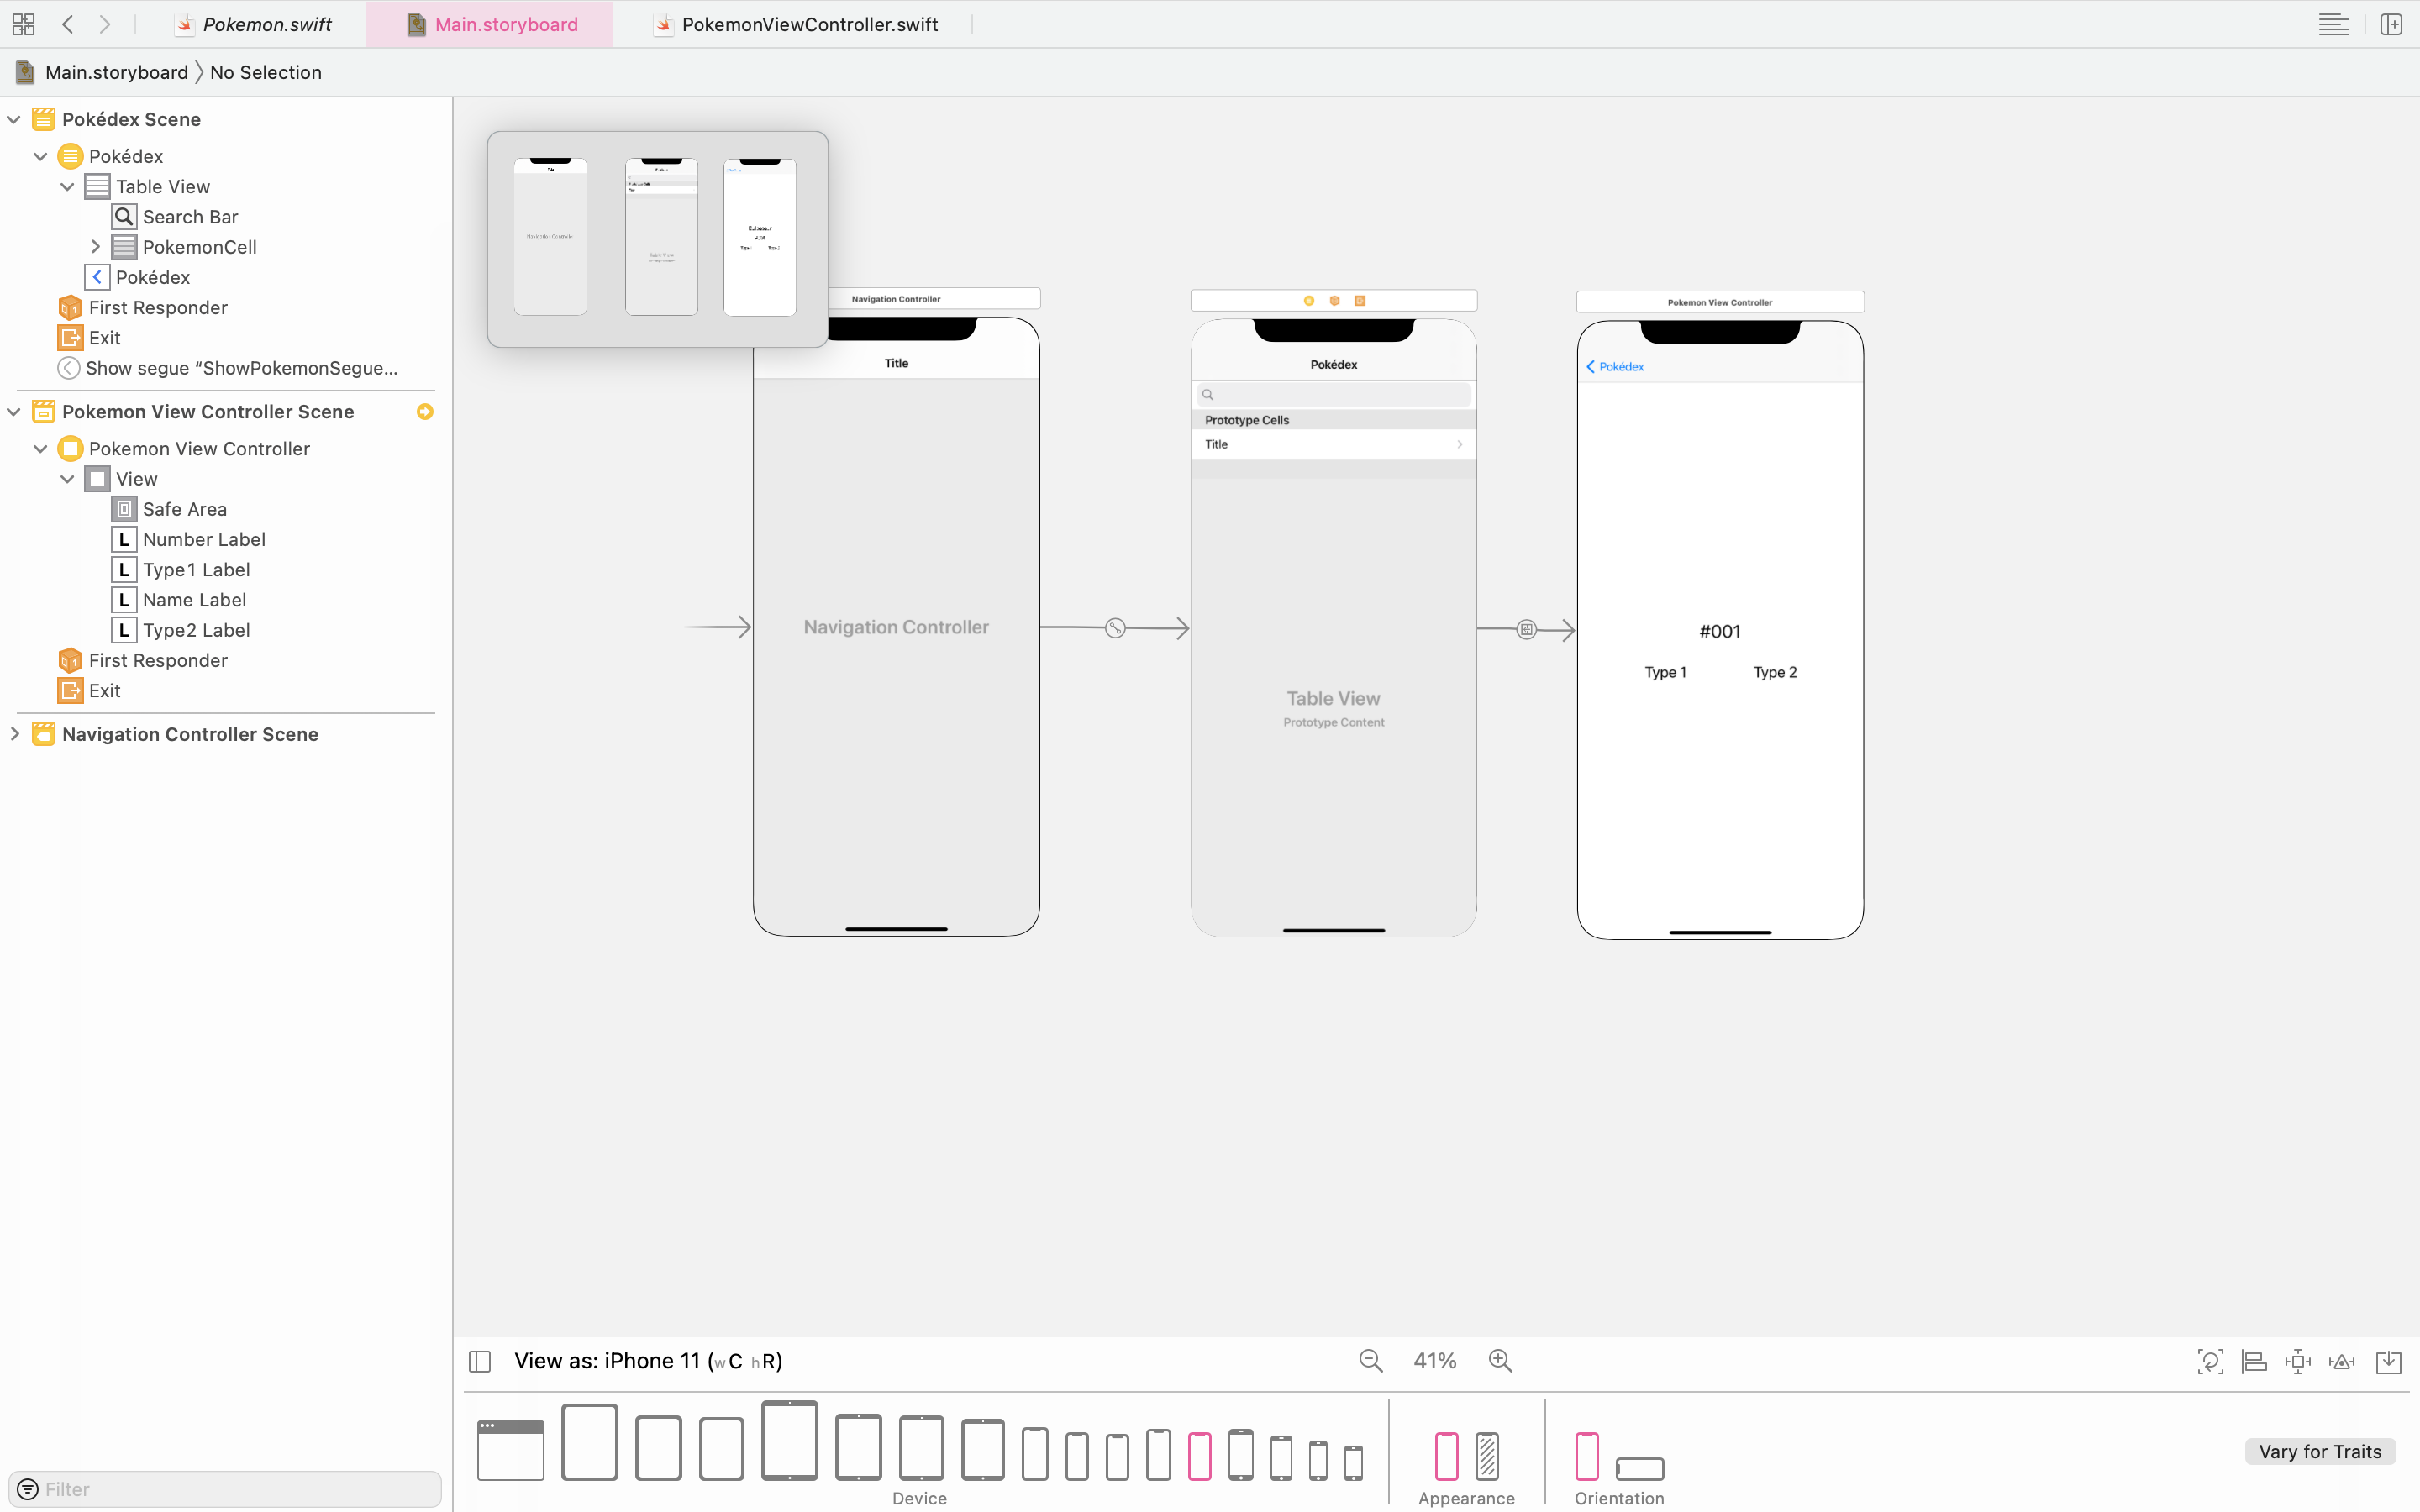Image resolution: width=2420 pixels, height=1512 pixels.
Task: Click the First Responder icon in Pokédex
Action: tap(70, 307)
